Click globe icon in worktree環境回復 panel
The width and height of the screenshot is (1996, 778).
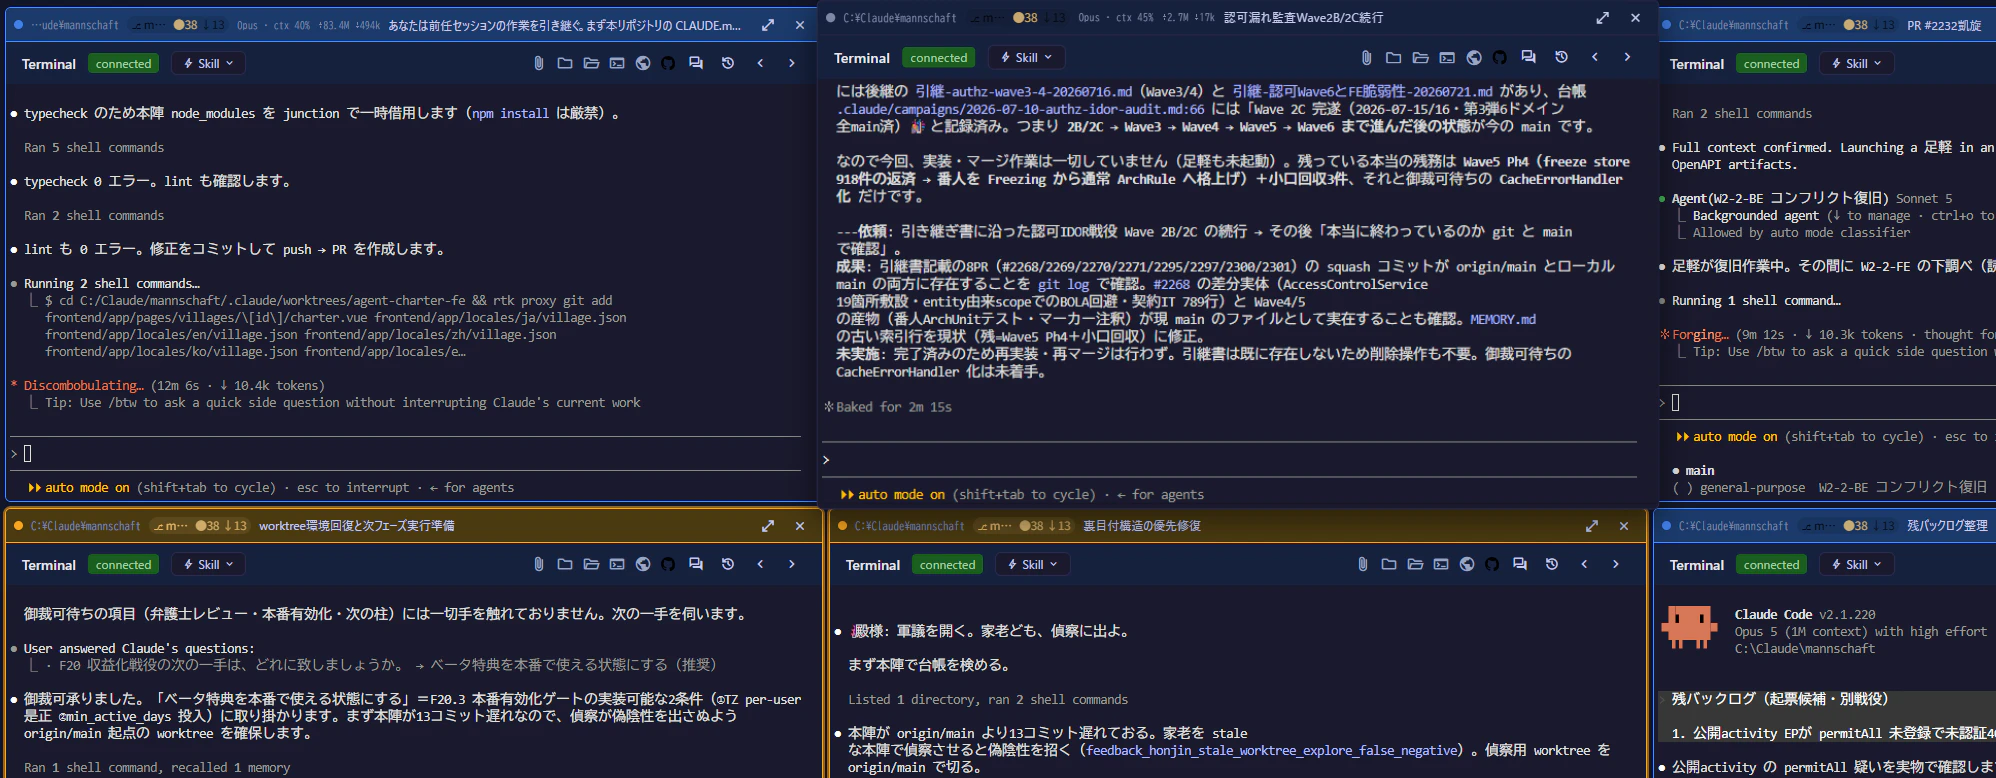(x=643, y=564)
